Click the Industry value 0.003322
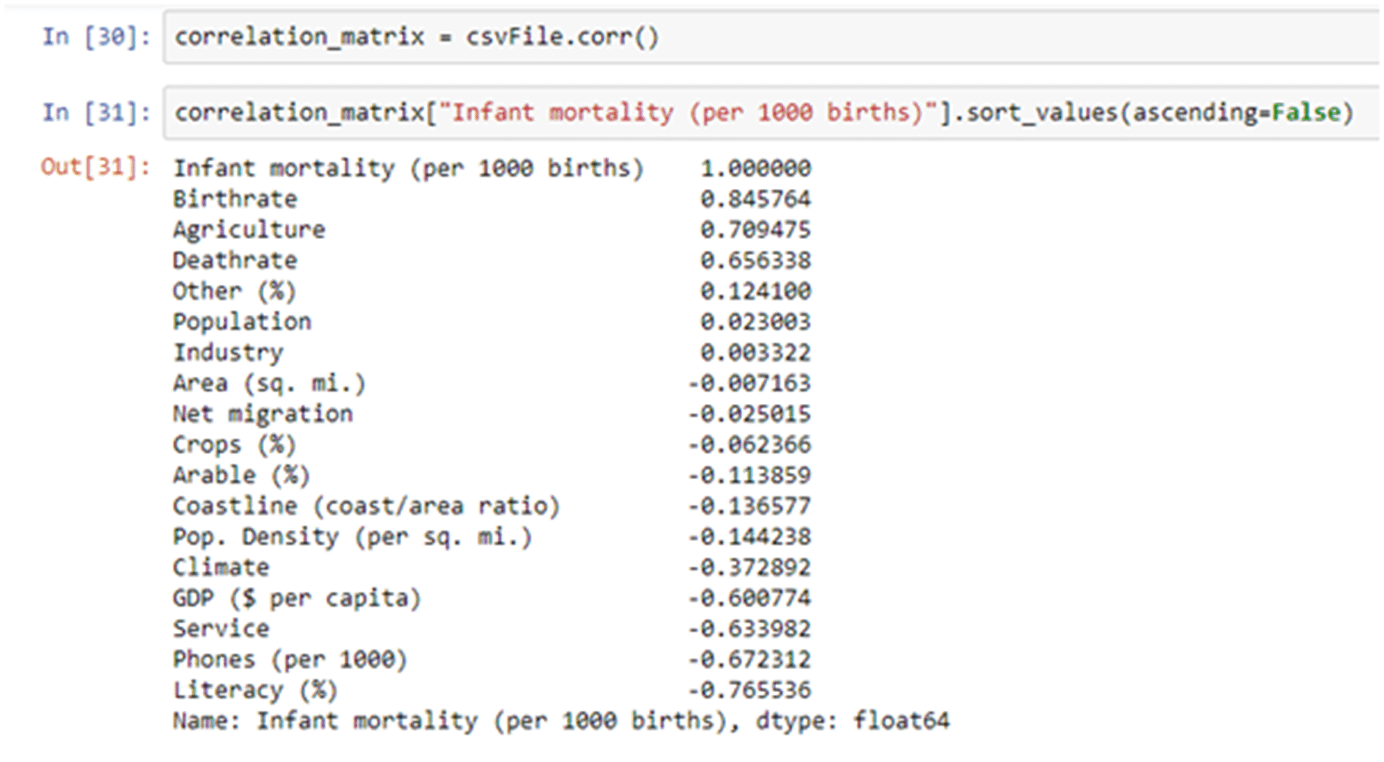1384x762 pixels. click(755, 353)
